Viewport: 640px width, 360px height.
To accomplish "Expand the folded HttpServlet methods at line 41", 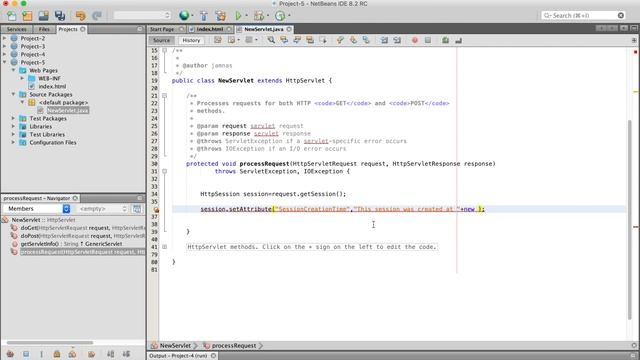I will 164,247.
